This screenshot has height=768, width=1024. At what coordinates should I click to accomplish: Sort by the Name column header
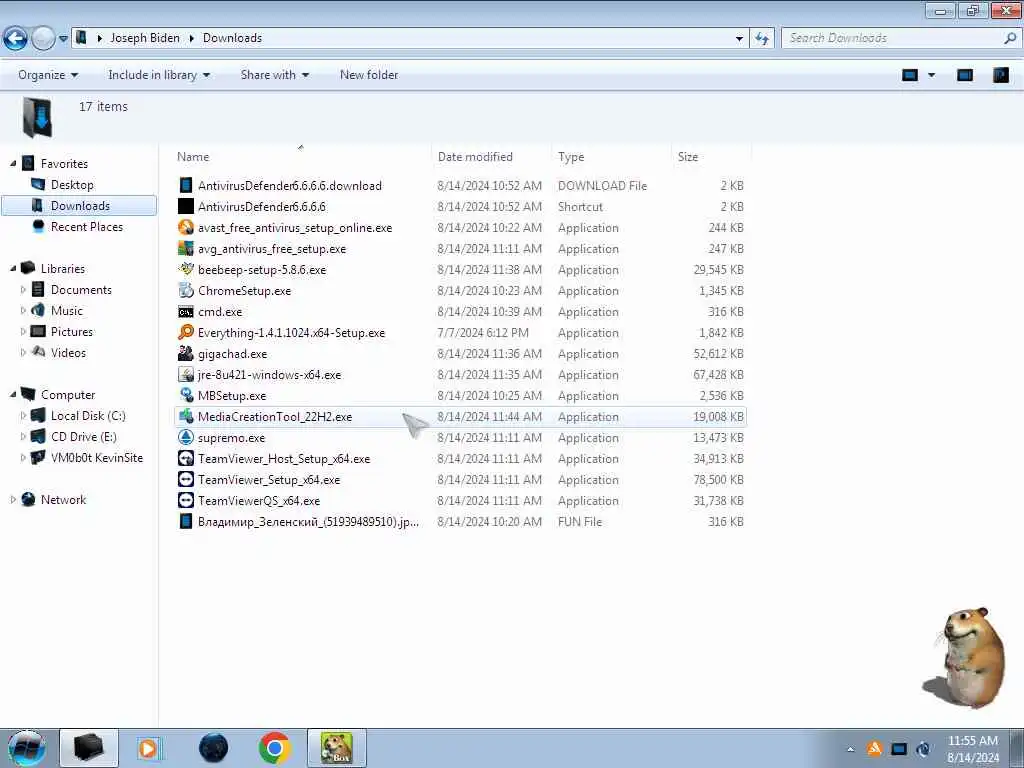(x=193, y=157)
